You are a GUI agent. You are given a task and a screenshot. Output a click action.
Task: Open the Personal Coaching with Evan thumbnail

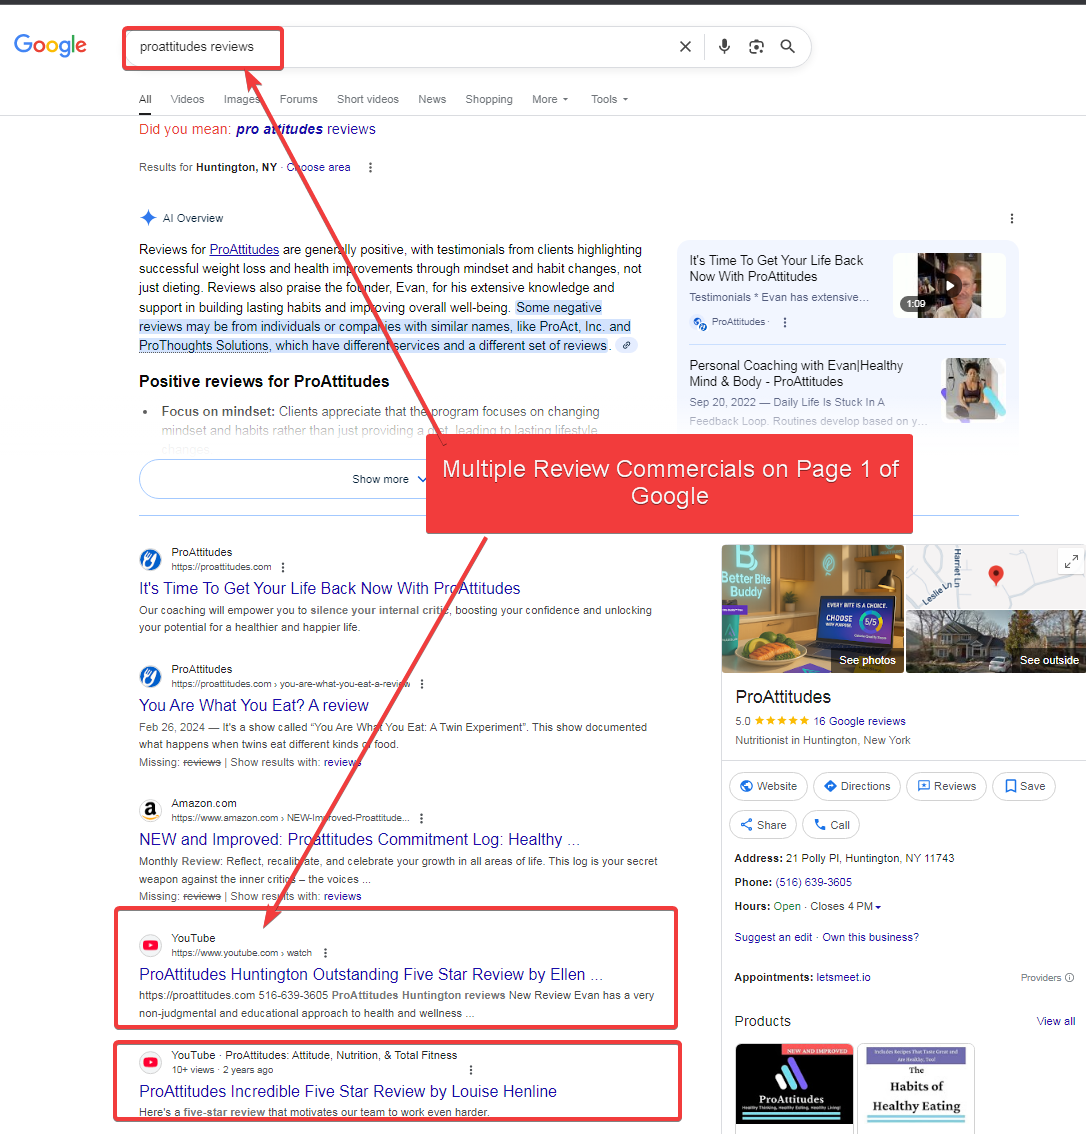coord(973,389)
